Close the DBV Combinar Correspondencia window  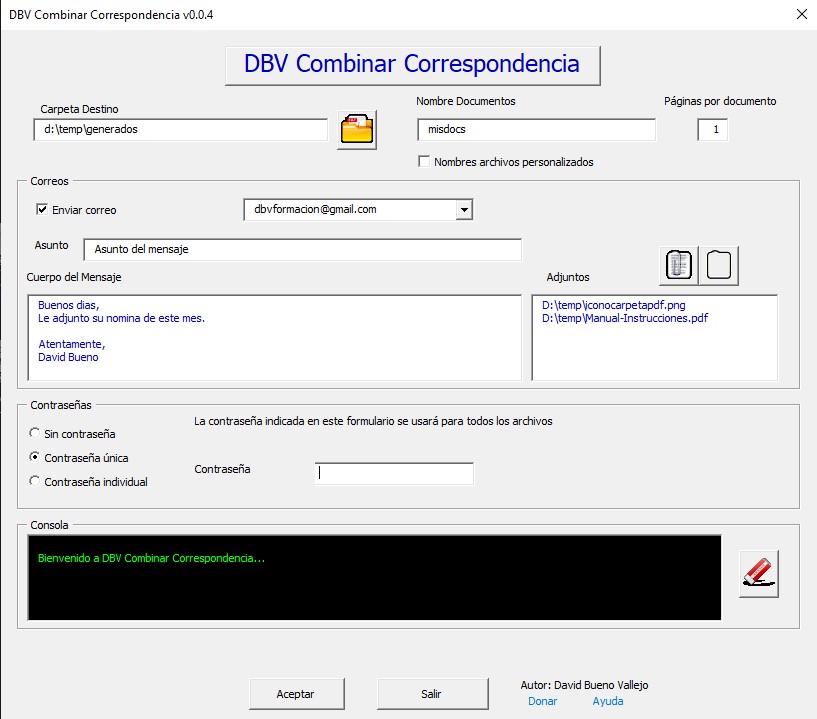tap(802, 14)
